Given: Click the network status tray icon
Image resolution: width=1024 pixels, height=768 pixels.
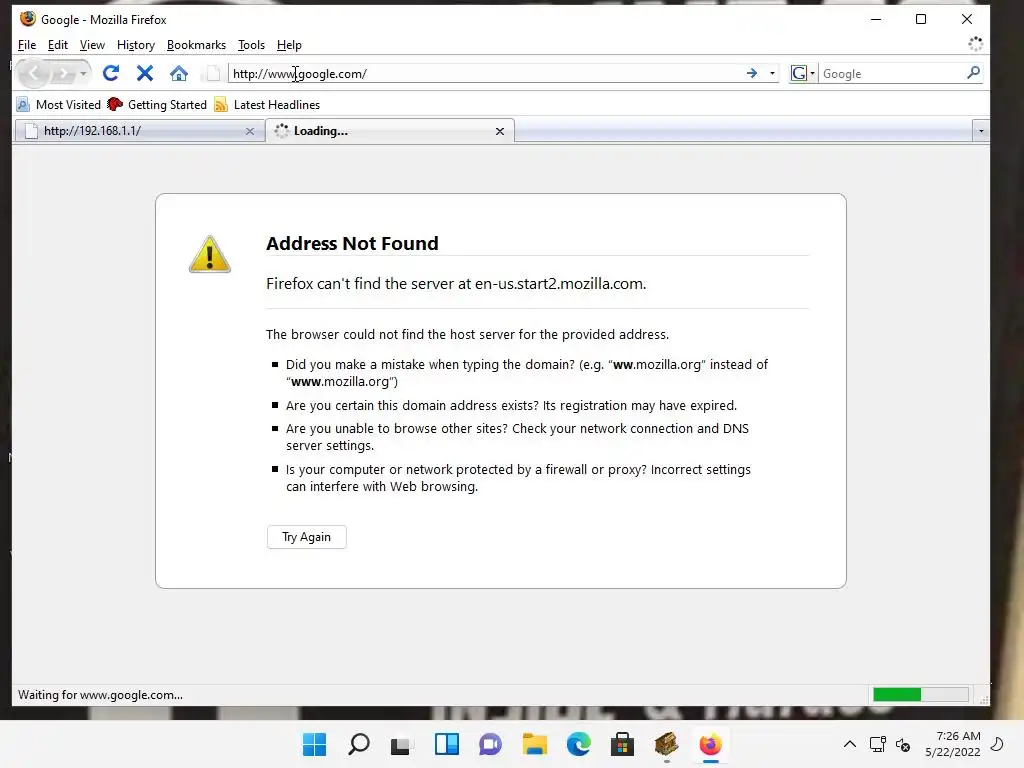Looking at the screenshot, I should (878, 744).
